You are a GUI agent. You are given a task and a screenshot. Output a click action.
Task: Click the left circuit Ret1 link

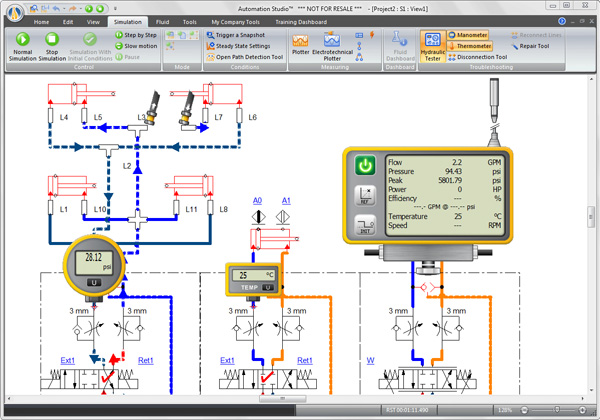[145, 360]
